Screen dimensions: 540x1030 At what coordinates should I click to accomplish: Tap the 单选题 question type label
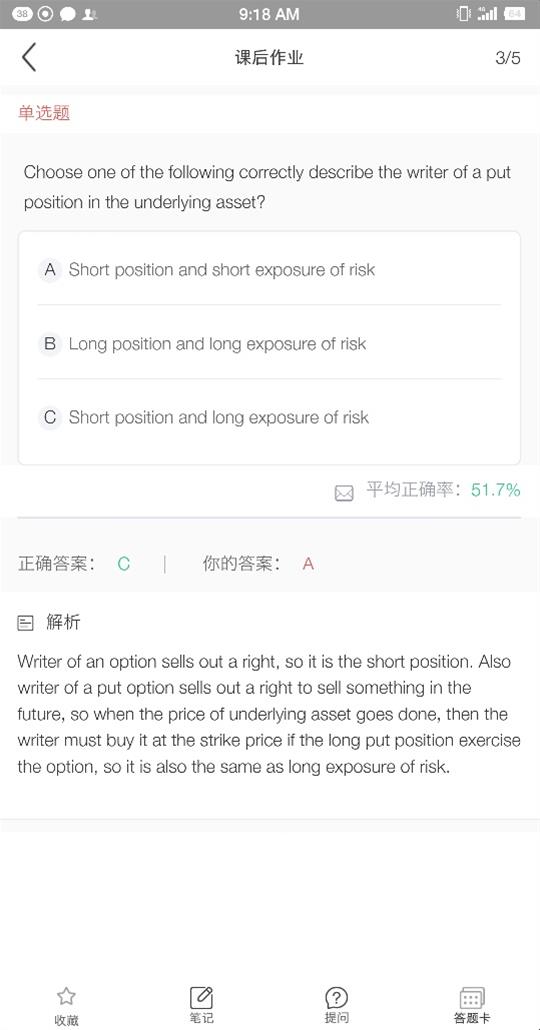[44, 113]
